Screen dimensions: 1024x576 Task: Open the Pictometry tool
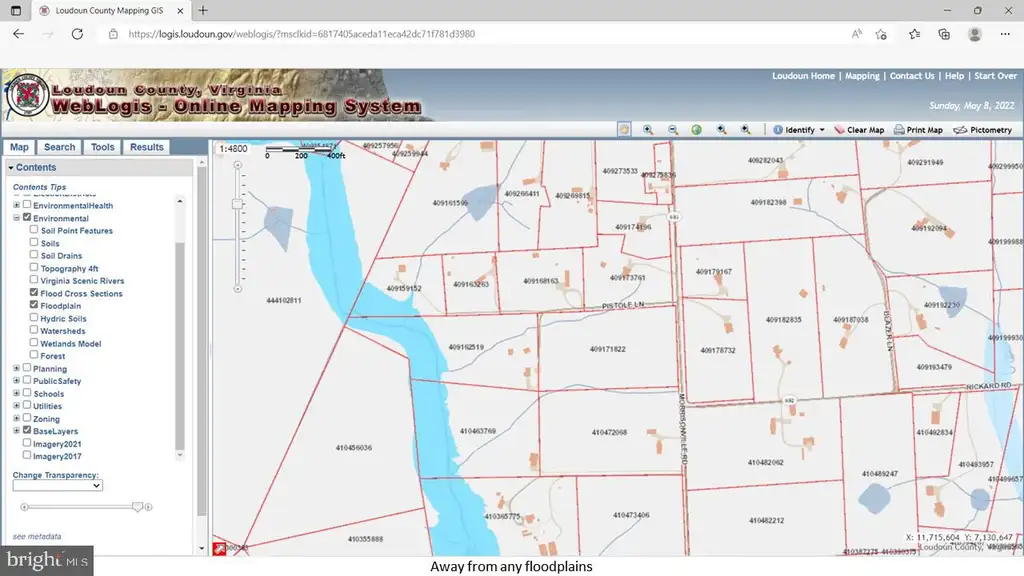point(983,130)
